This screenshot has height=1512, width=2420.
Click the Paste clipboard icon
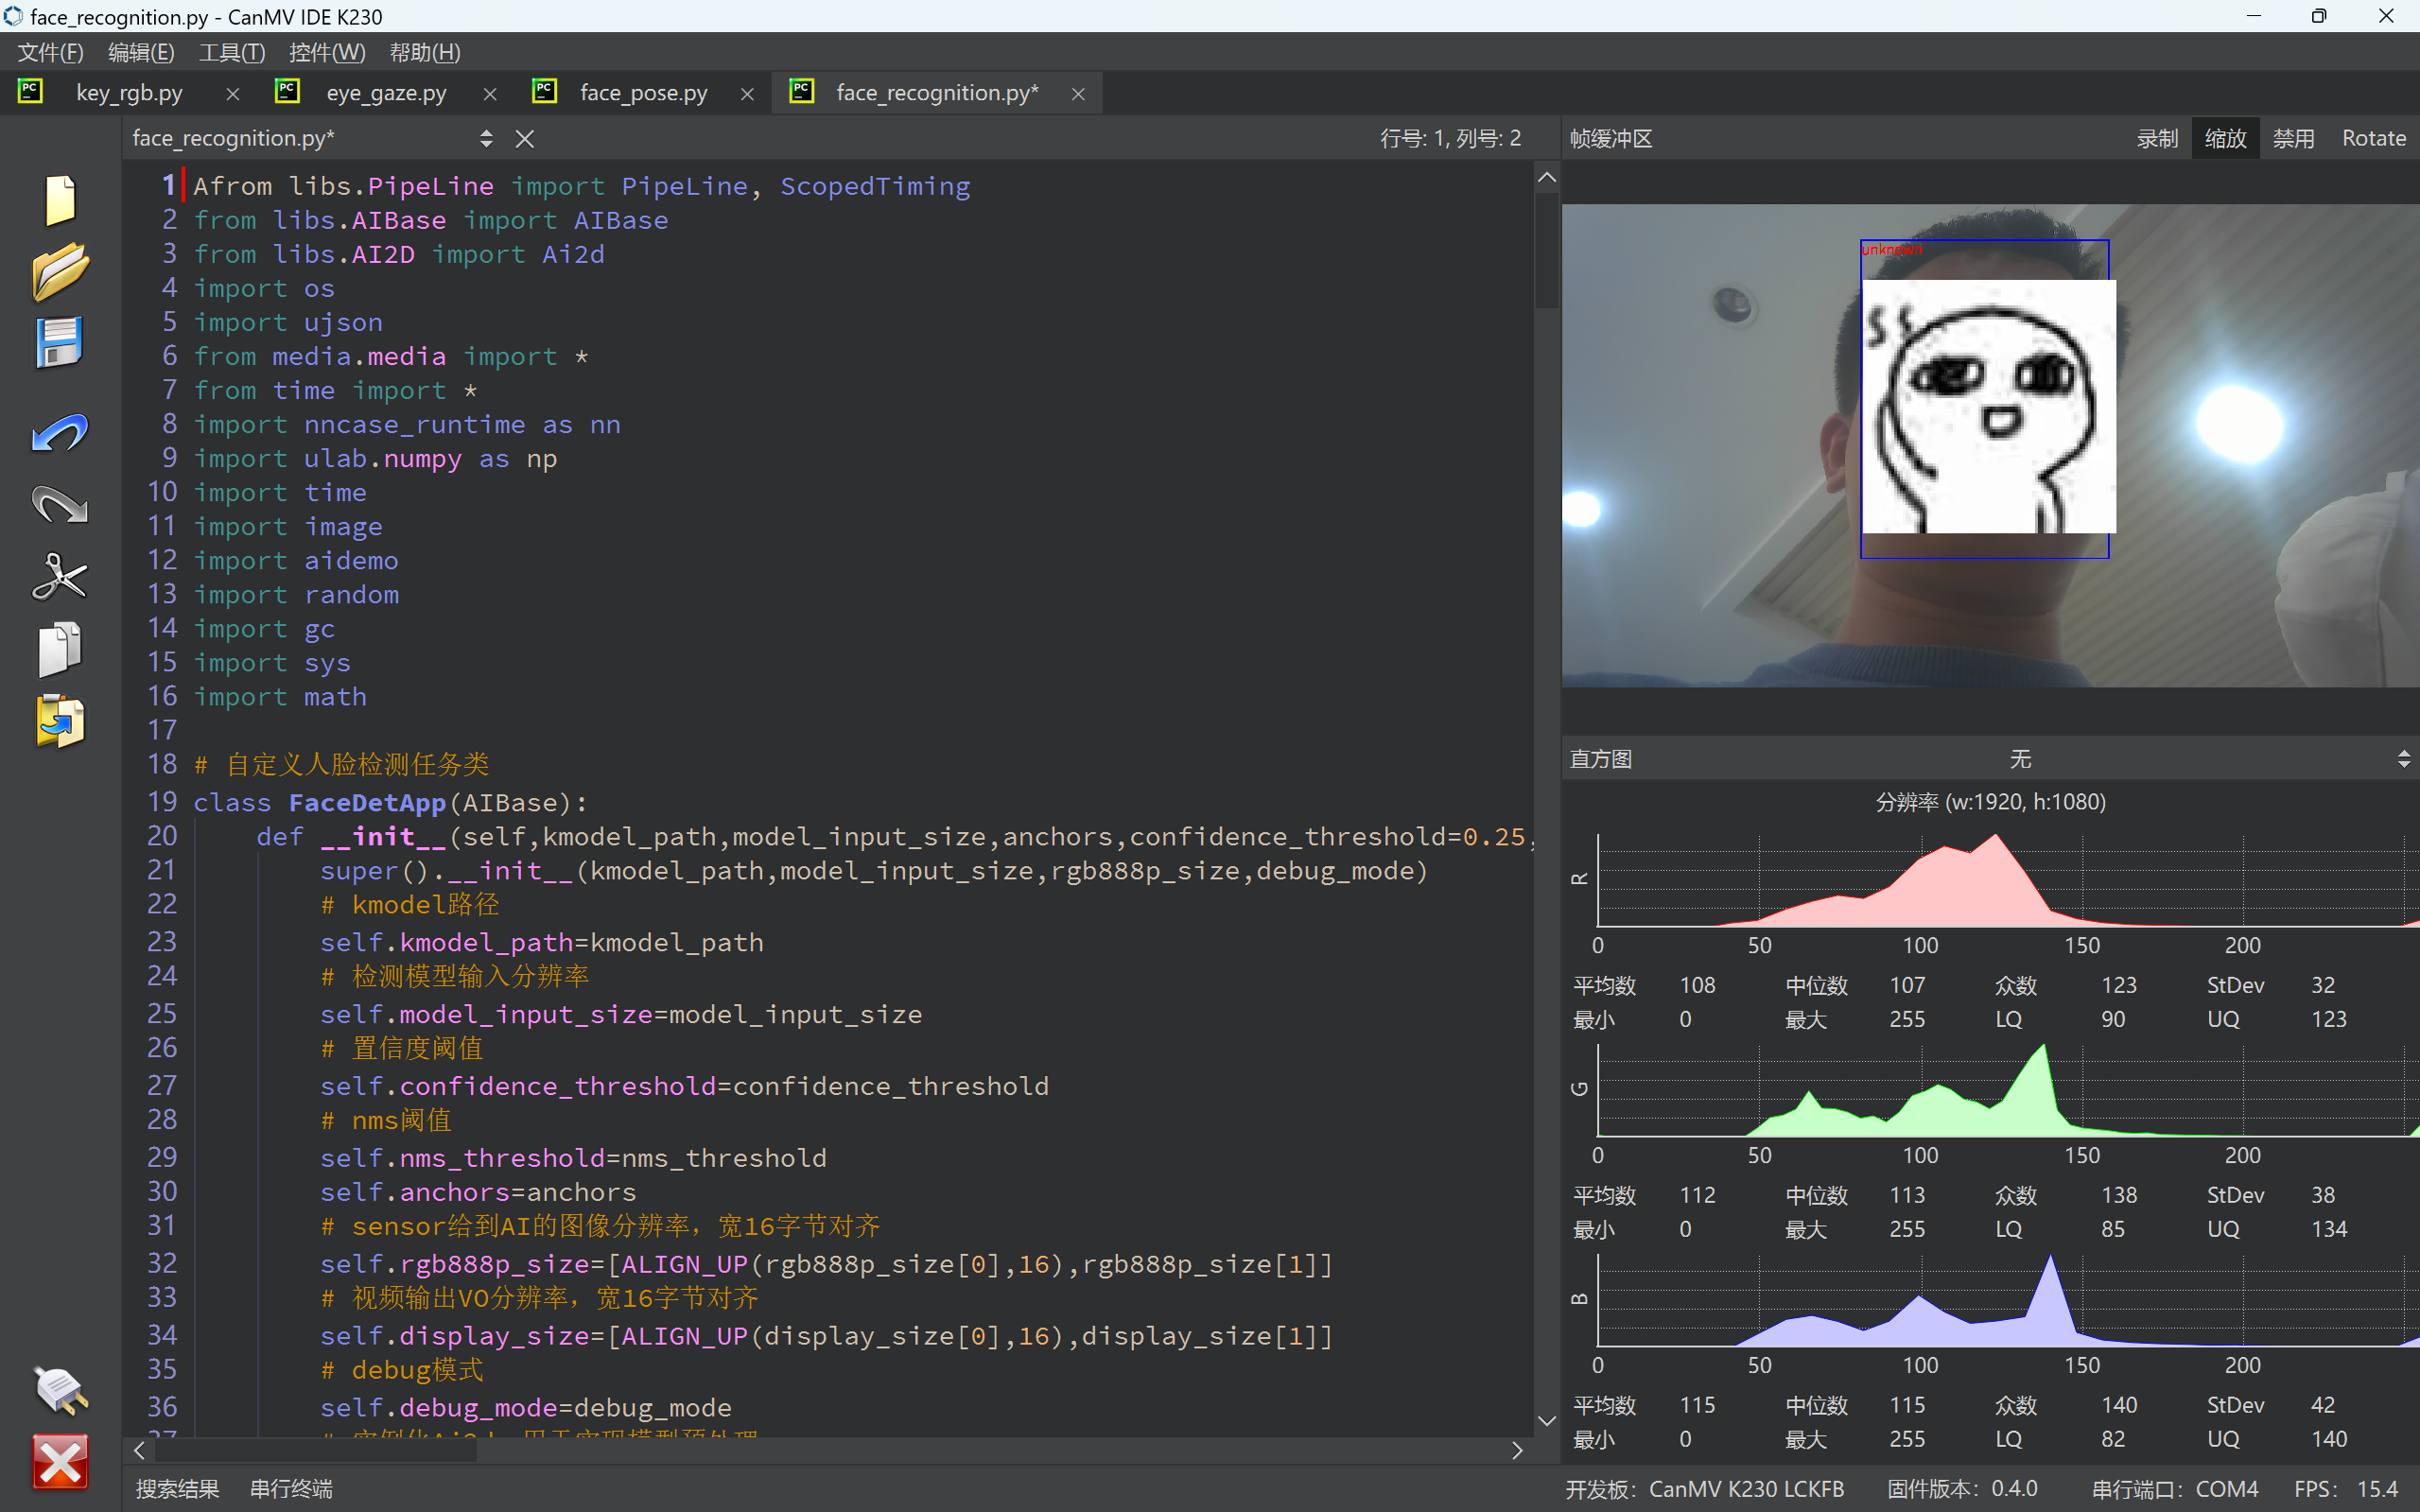[60, 721]
